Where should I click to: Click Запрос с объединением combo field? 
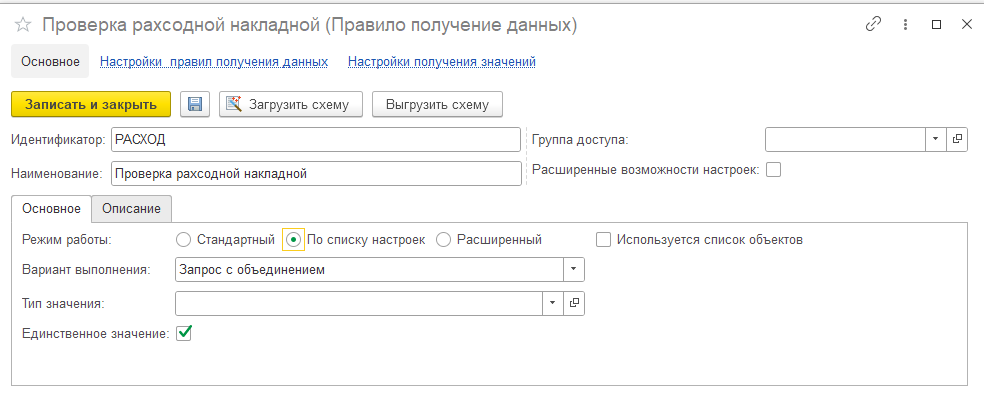[x=369, y=270]
